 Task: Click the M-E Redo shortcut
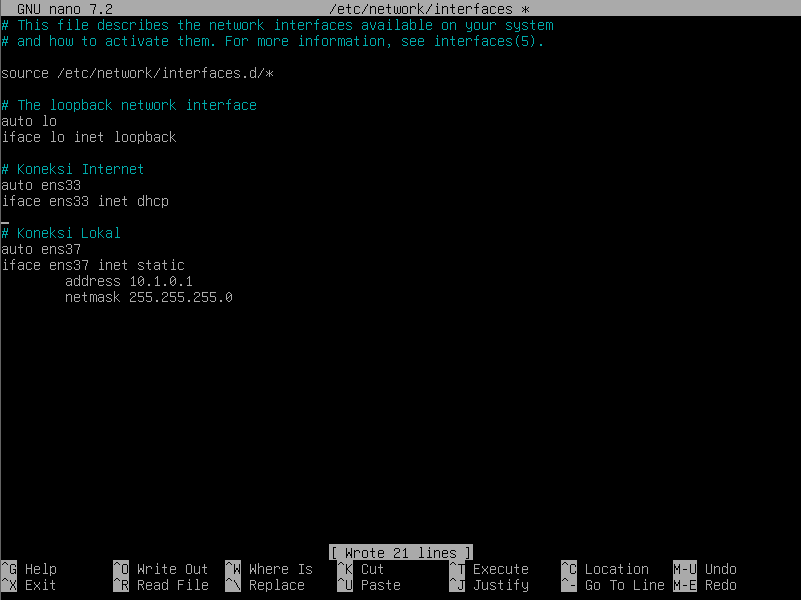(x=705, y=585)
